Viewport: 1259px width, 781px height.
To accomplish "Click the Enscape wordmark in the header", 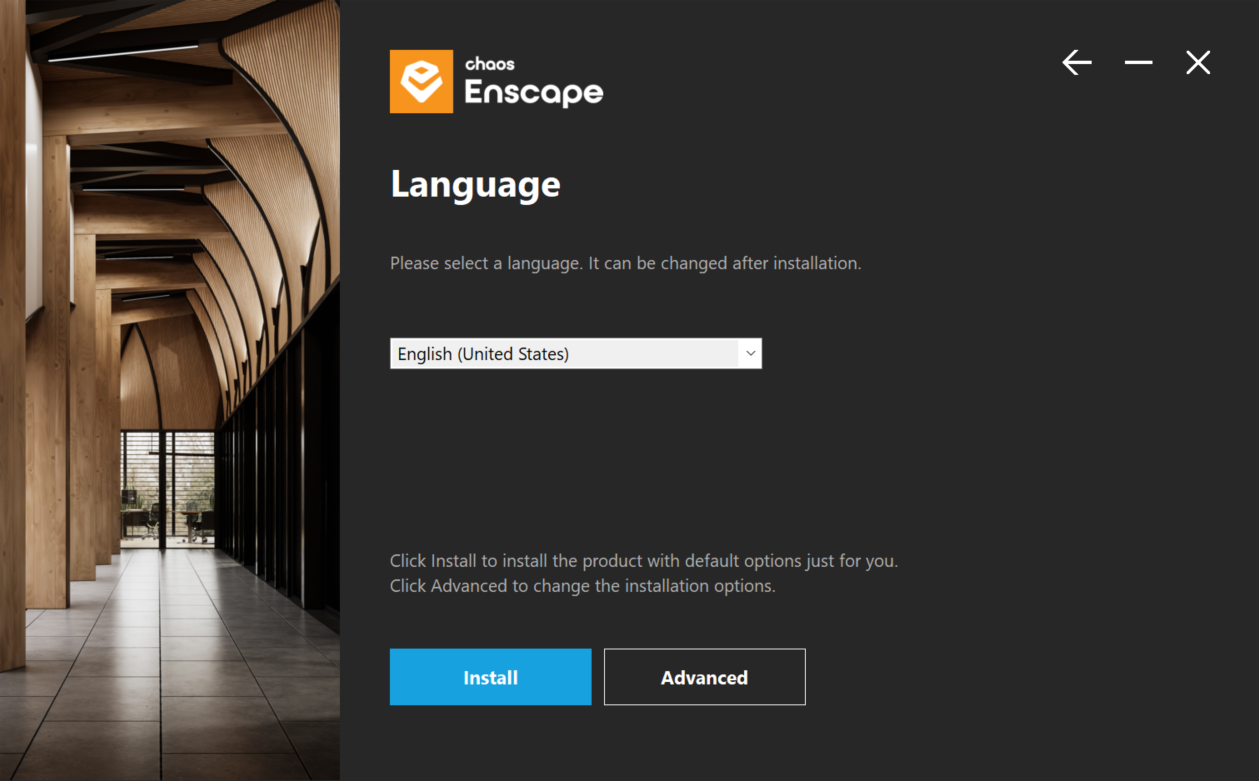I will coord(534,92).
